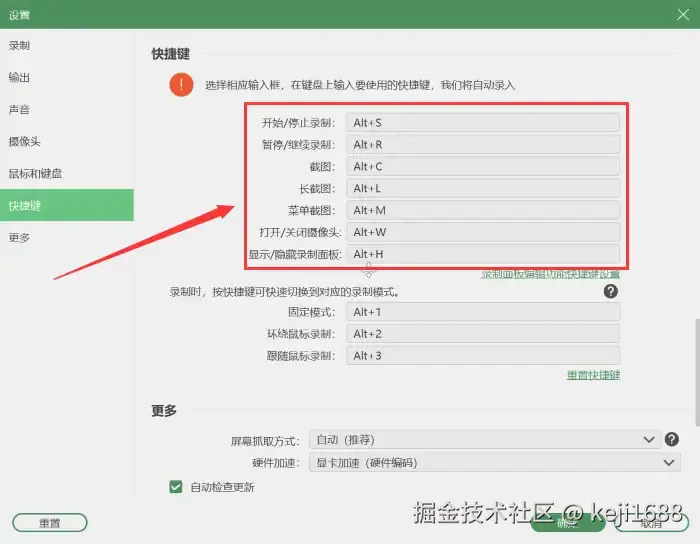Click the 暂停/继续录制 hotkey field Alt+R
This screenshot has height=544, width=700.
483,145
